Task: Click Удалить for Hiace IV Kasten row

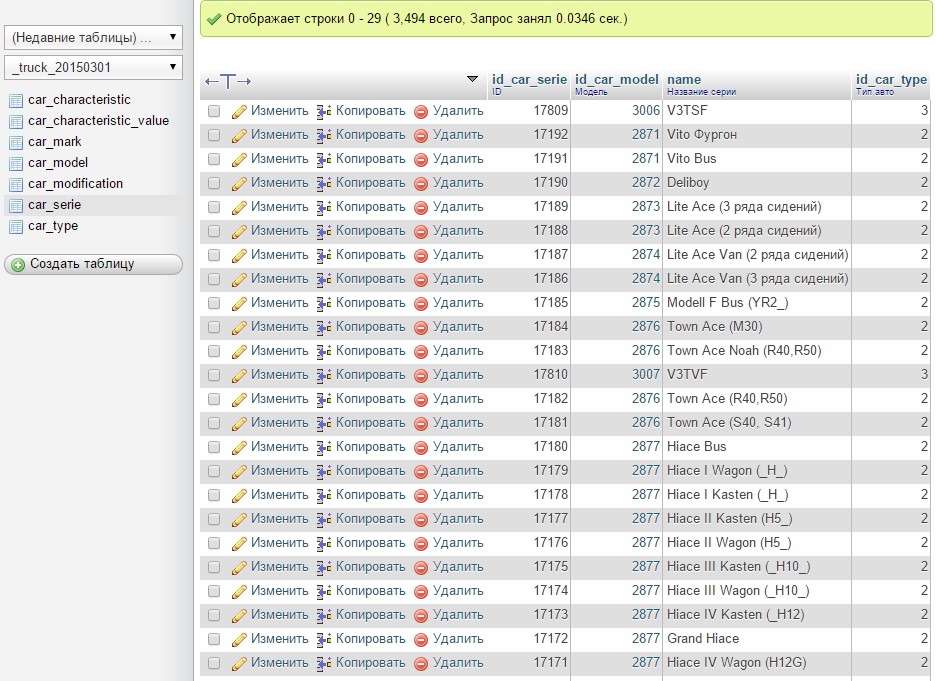Action: click(458, 615)
